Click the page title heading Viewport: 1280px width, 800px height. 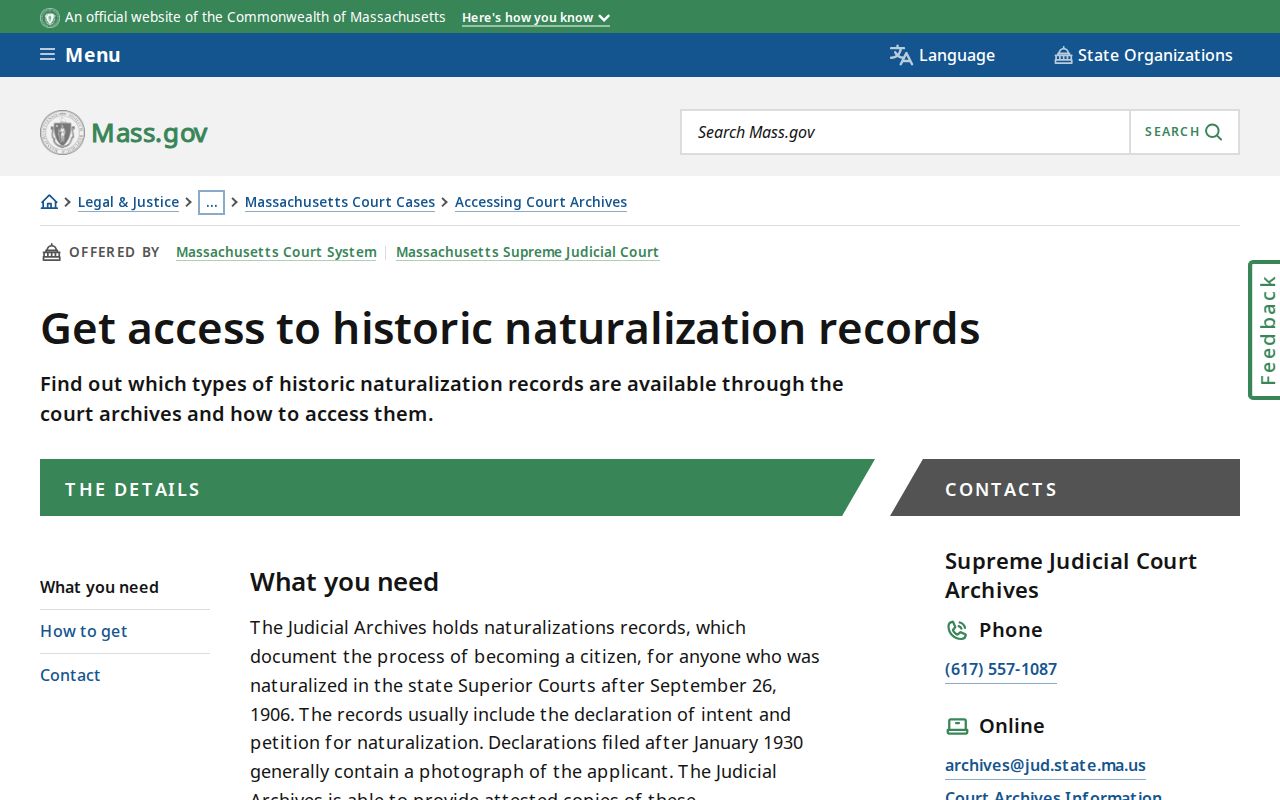click(510, 328)
